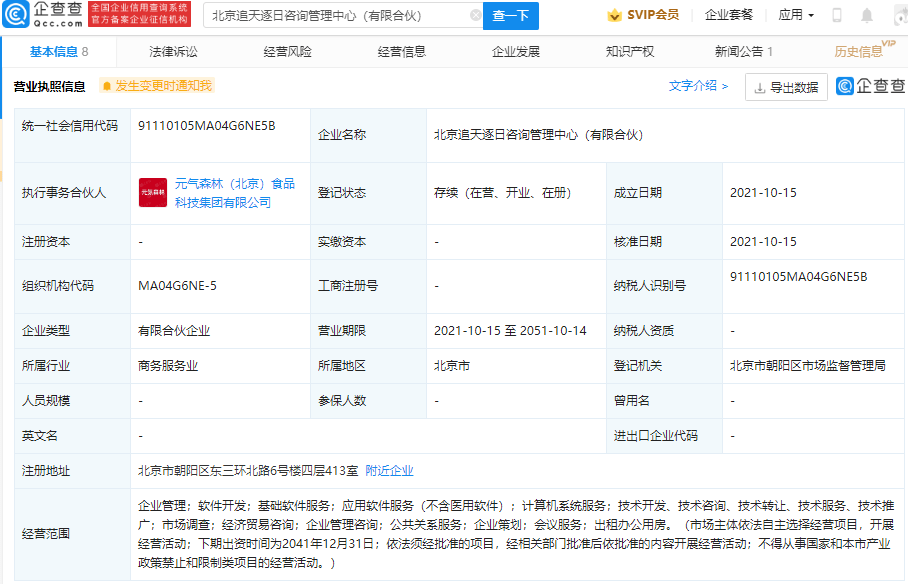The width and height of the screenshot is (908, 584).
Task: Click the Qcc.com logo in the header
Action: pyautogui.click(x=44, y=14)
